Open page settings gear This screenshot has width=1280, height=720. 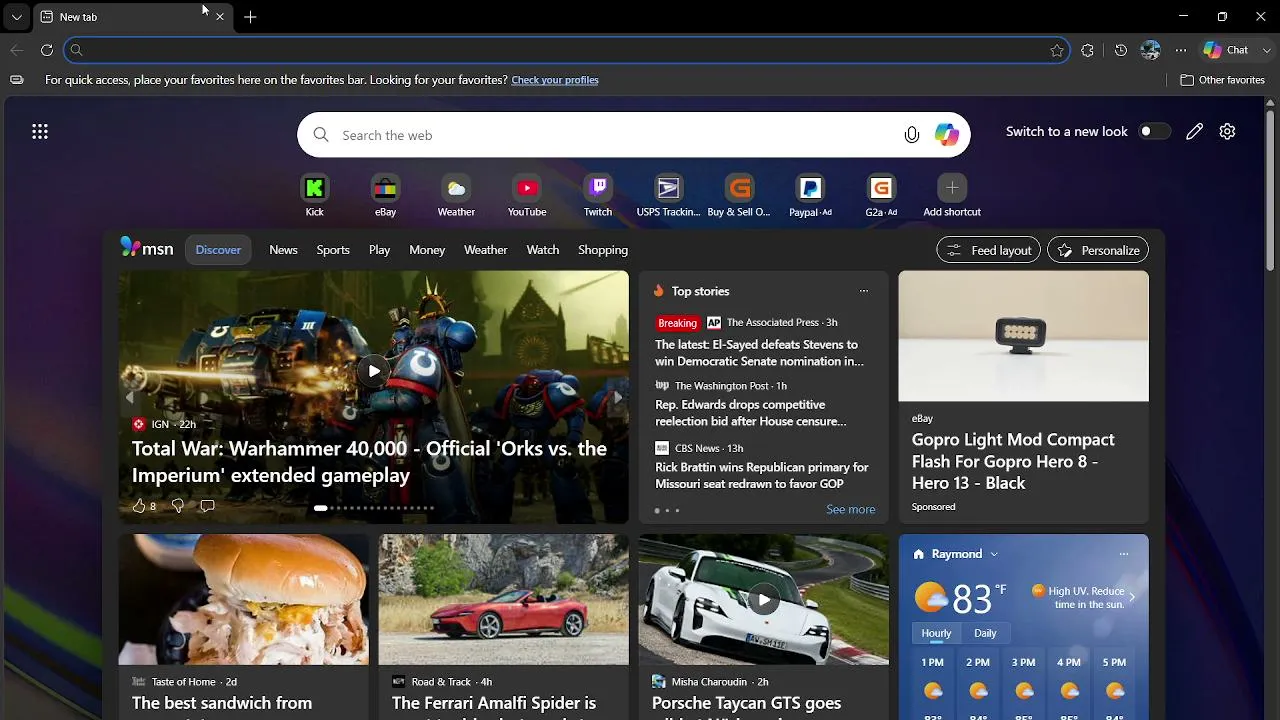coord(1228,132)
